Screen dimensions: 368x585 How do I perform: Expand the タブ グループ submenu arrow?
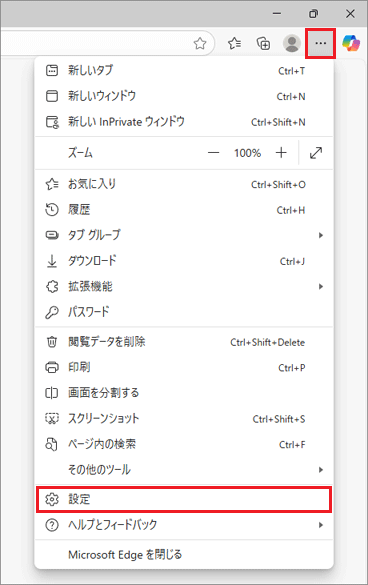tap(321, 235)
